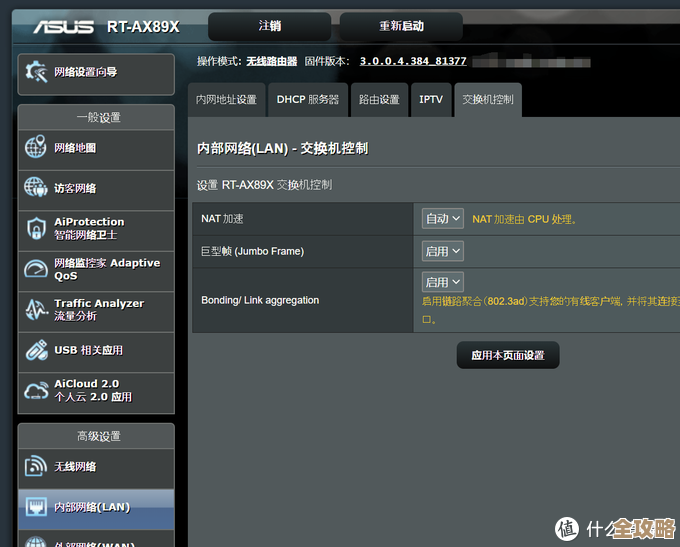Switch to the IPTV tab
Screen dimensions: 680x547
point(431,100)
